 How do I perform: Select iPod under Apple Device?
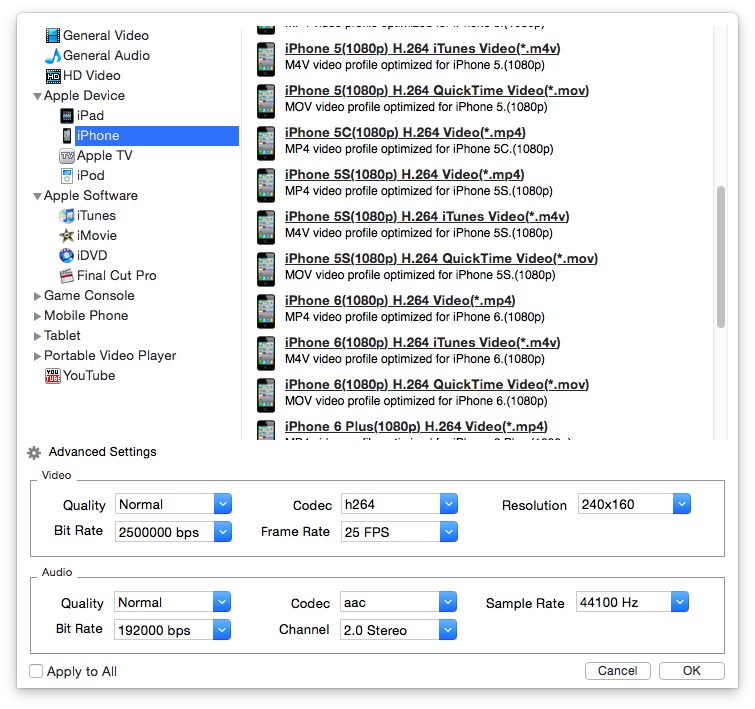coord(91,176)
